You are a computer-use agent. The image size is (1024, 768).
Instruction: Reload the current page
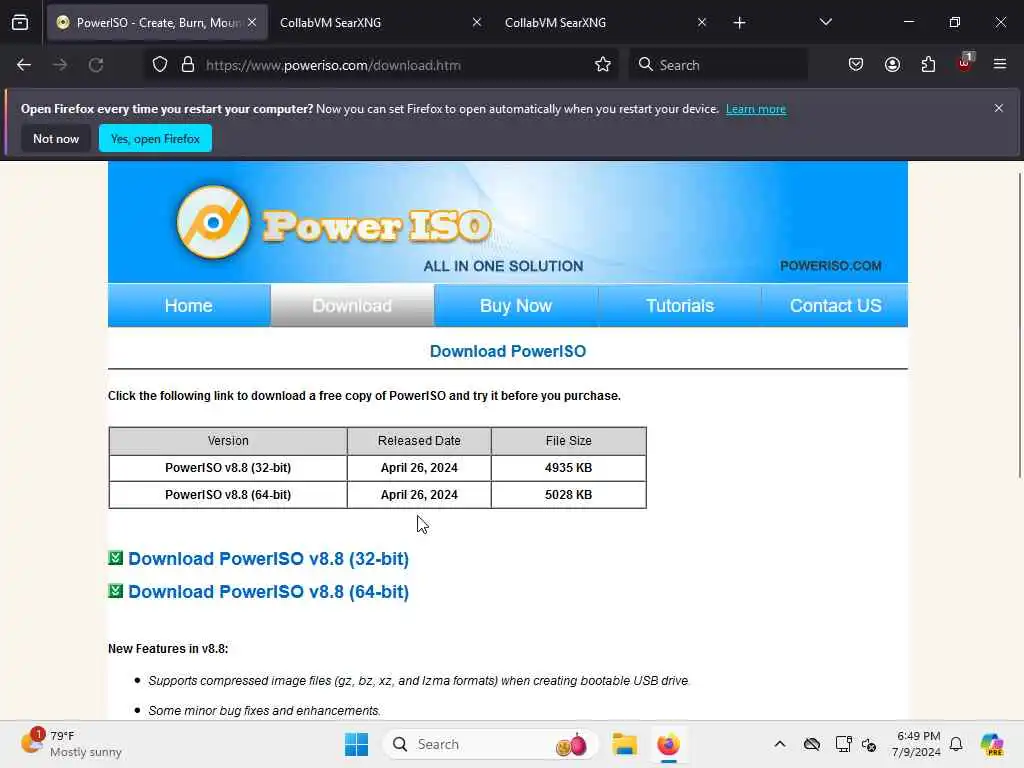click(x=96, y=65)
